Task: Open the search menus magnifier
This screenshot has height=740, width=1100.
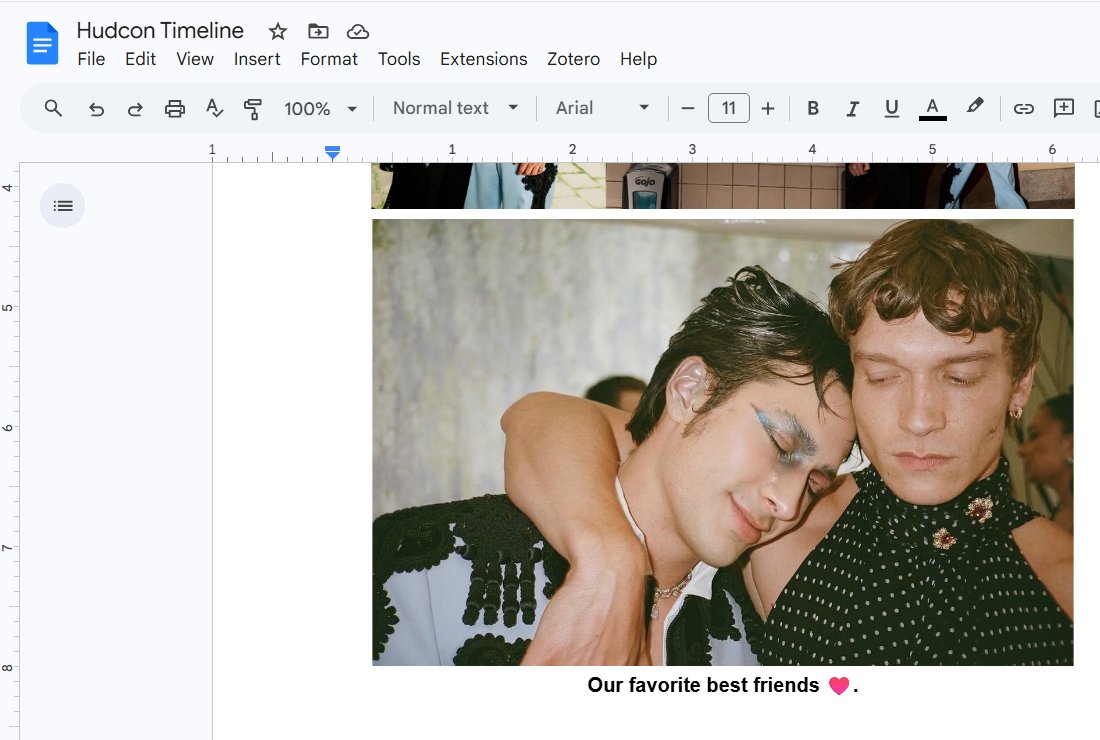Action: [x=53, y=108]
